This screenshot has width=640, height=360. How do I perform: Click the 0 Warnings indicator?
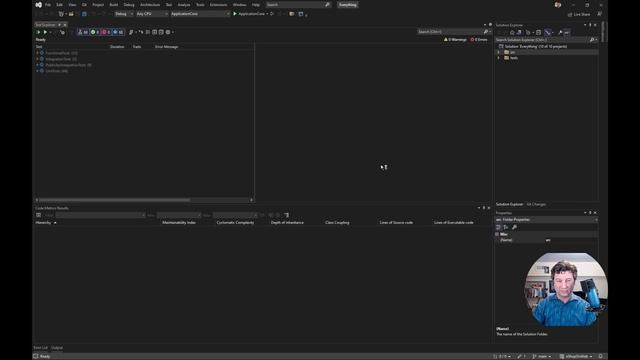tap(455, 40)
